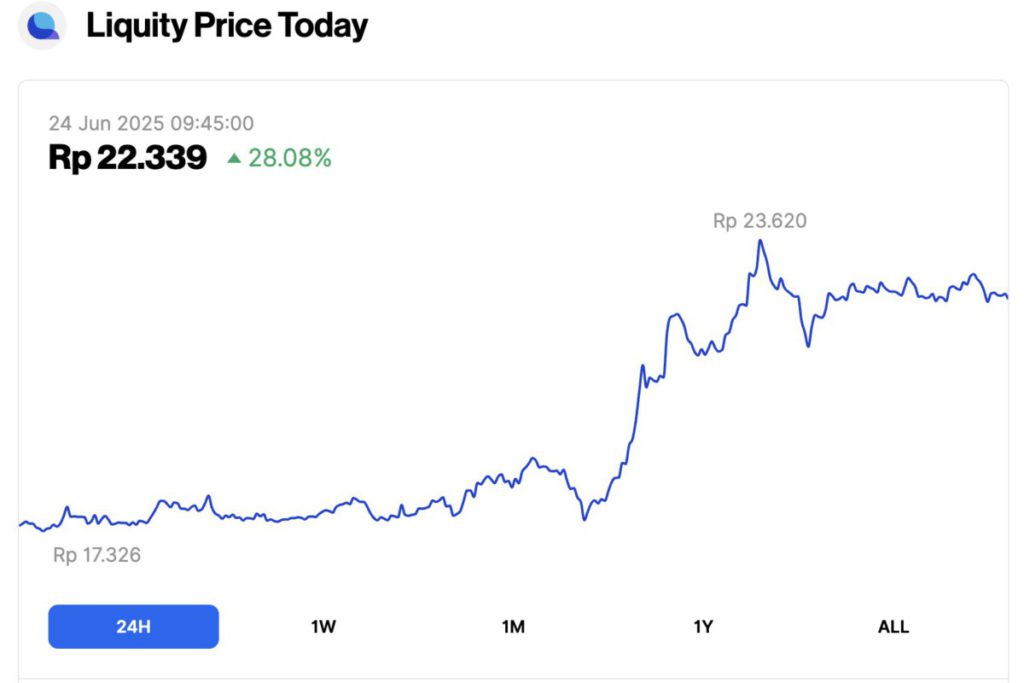Screen dimensions: 1024x683
Task: Select the 24H time range tab
Action: [x=133, y=627]
